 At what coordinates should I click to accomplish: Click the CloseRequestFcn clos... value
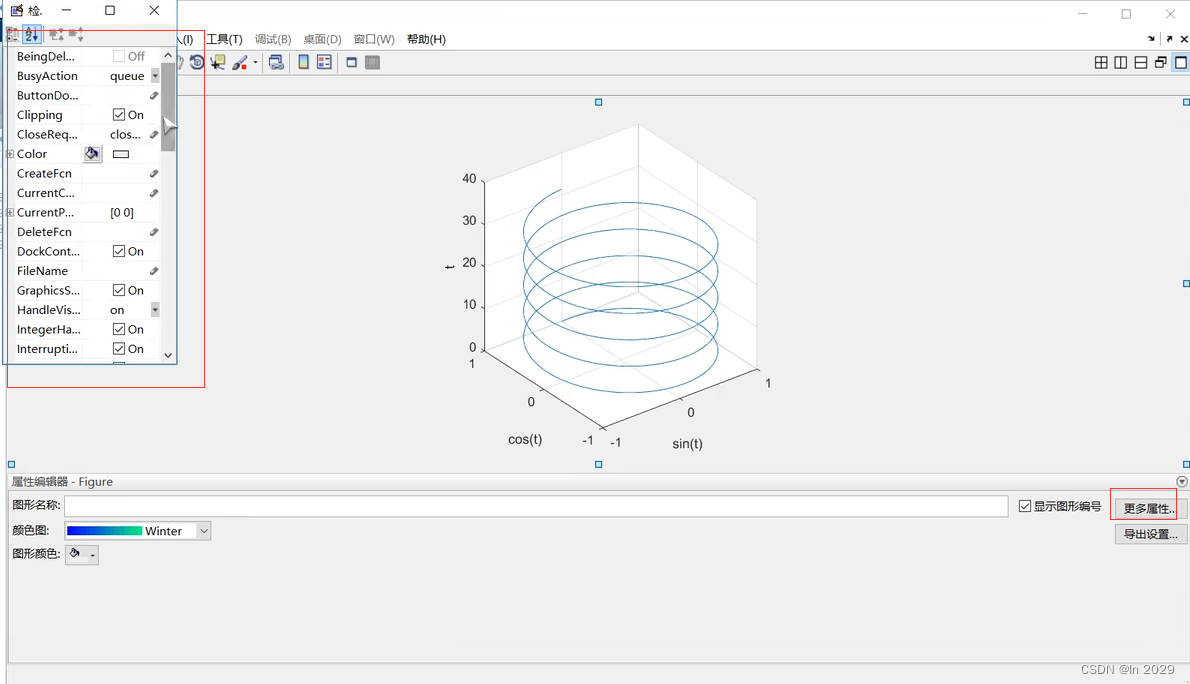125,134
